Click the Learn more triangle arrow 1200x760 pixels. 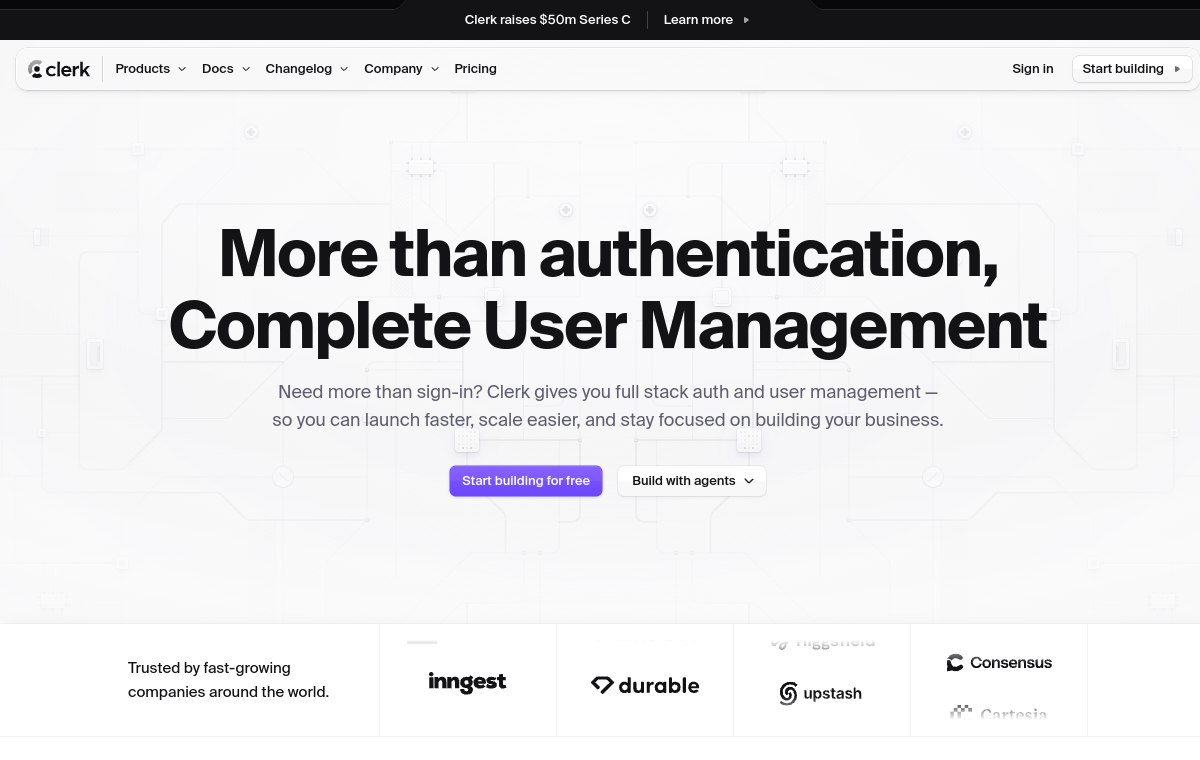click(x=746, y=20)
